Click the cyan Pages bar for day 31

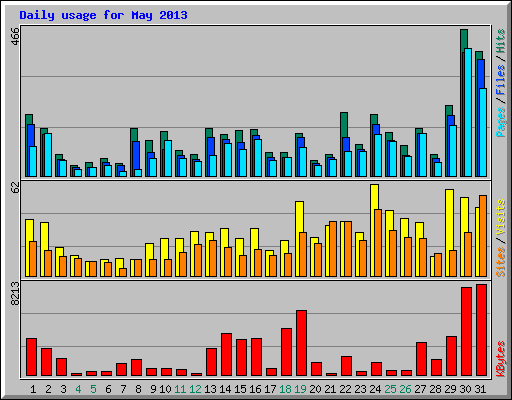[483, 132]
